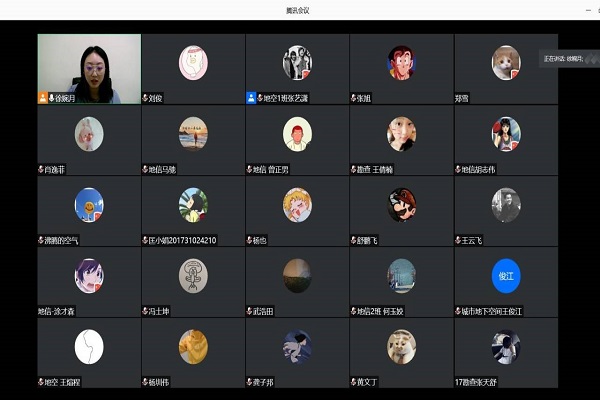The height and width of the screenshot is (400, 600).
Task: Toggle the mic icon next to 王云飞
Action: click(458, 240)
